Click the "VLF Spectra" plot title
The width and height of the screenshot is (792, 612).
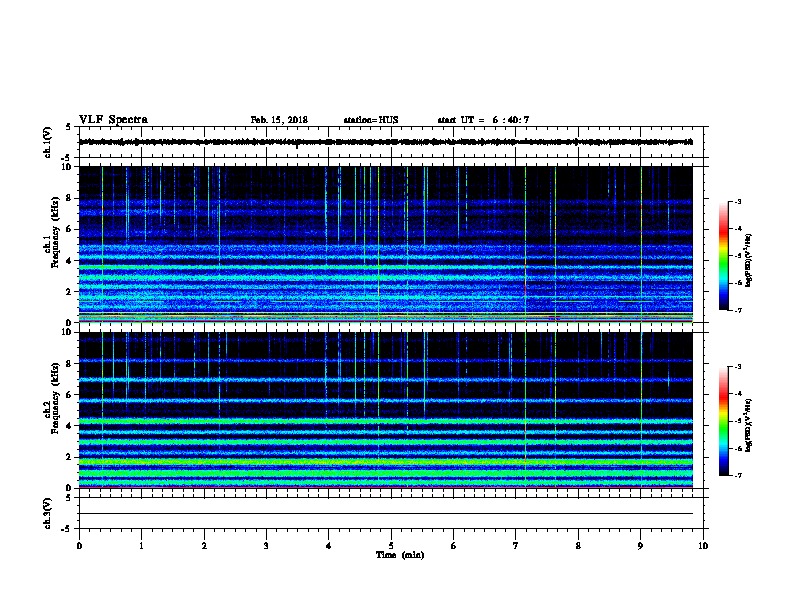tap(113, 120)
